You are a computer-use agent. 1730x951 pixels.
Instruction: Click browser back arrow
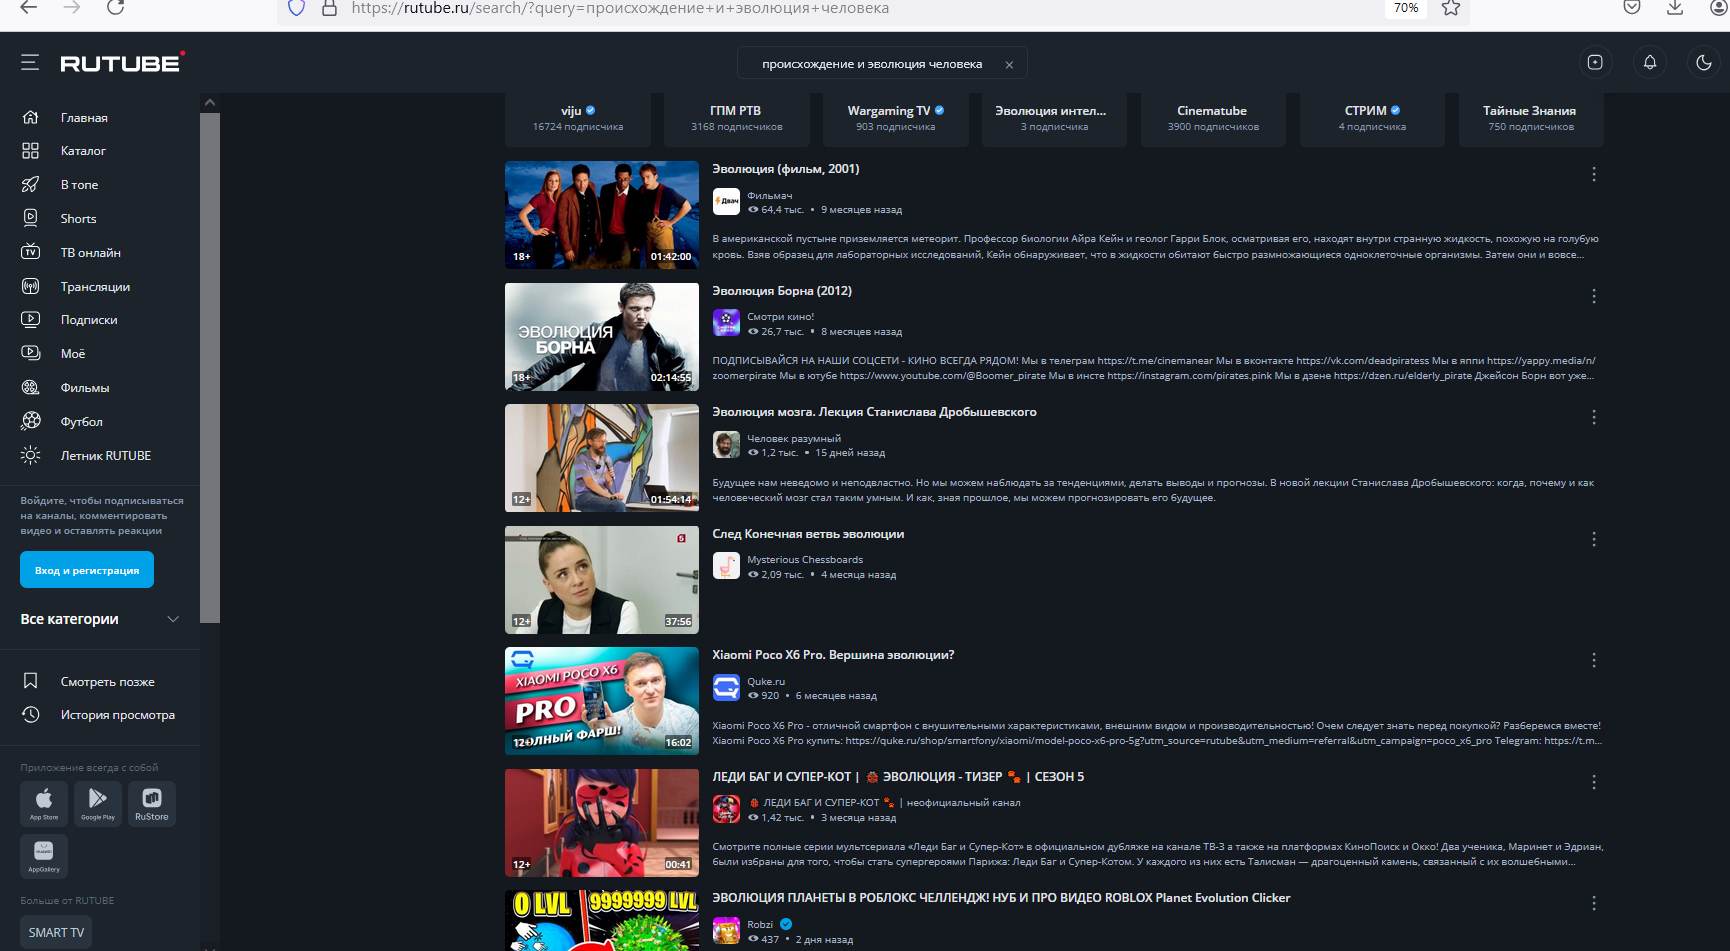28,7
